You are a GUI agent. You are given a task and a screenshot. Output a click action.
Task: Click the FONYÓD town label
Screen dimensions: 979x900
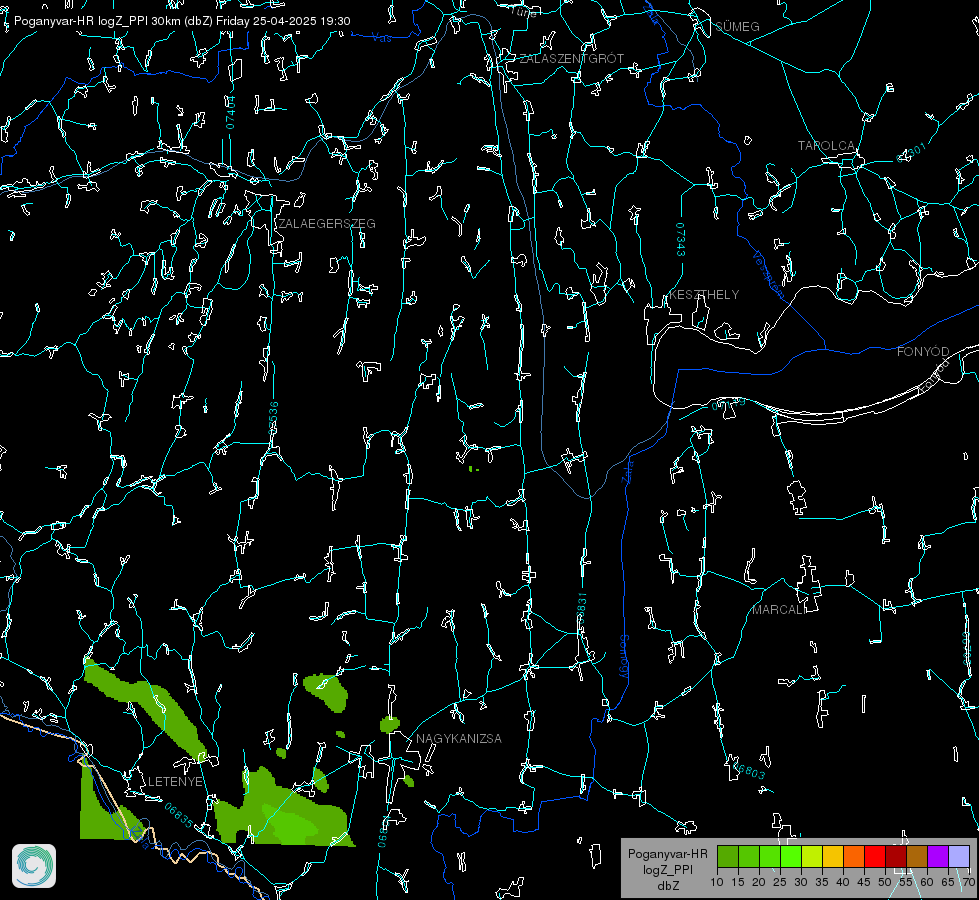923,352
